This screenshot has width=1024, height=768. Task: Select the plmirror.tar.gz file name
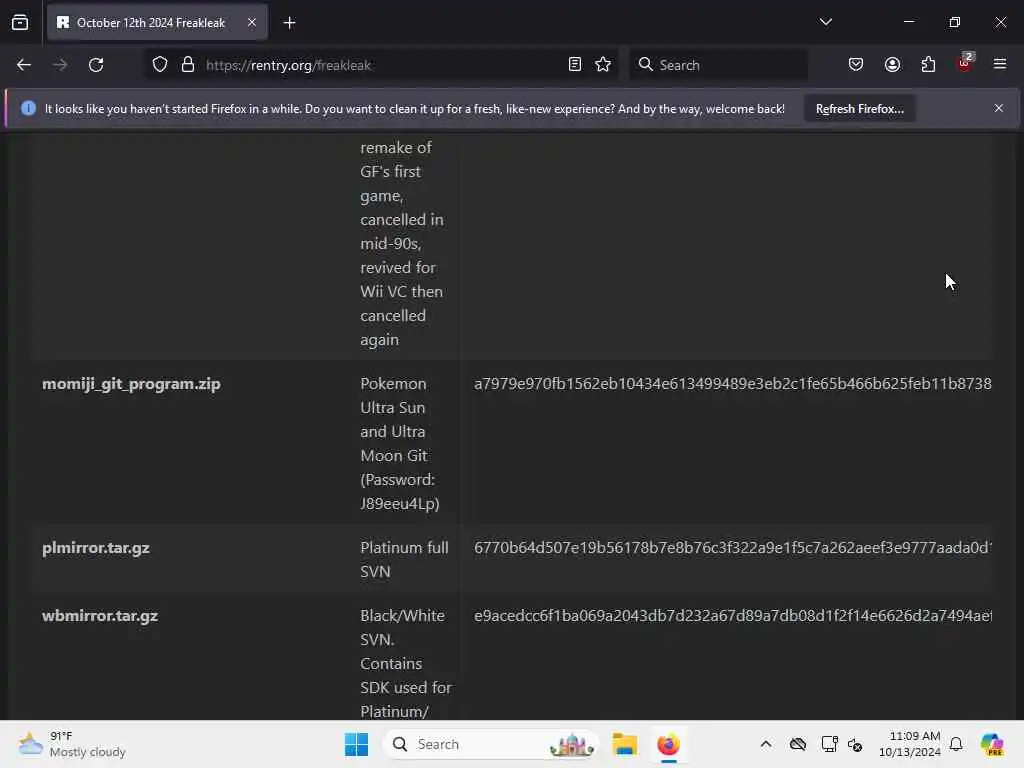(96, 548)
